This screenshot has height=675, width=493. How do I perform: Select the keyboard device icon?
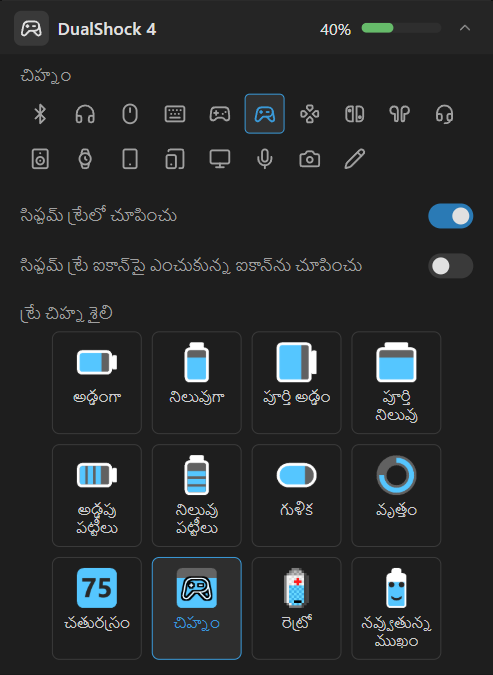175,114
